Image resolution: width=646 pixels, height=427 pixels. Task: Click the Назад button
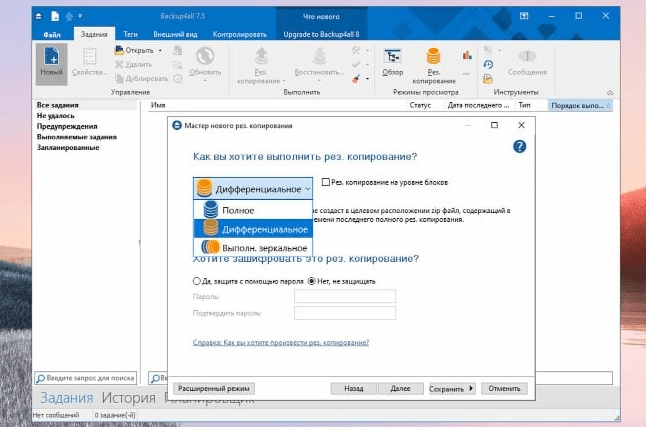353,388
